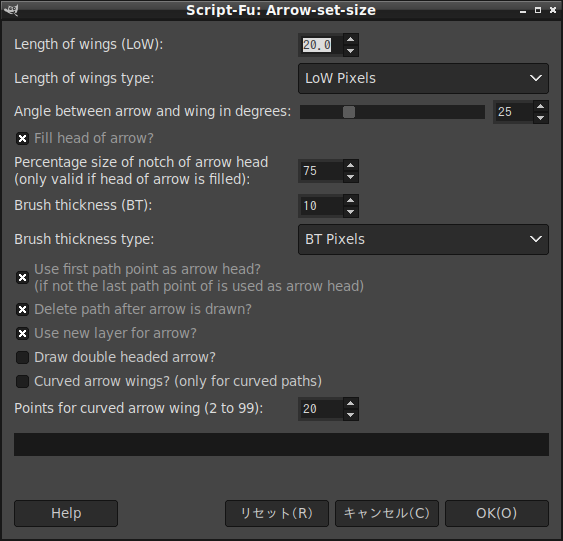The image size is (563, 541).
Task: Toggle Use first path point as arrow head
Action: pos(22,278)
